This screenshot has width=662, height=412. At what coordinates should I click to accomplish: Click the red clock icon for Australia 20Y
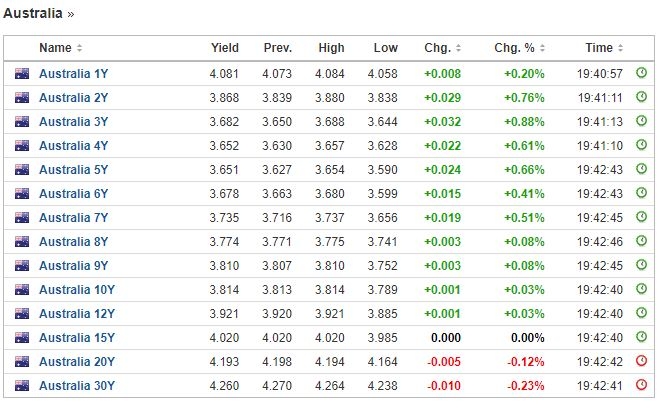click(x=641, y=361)
